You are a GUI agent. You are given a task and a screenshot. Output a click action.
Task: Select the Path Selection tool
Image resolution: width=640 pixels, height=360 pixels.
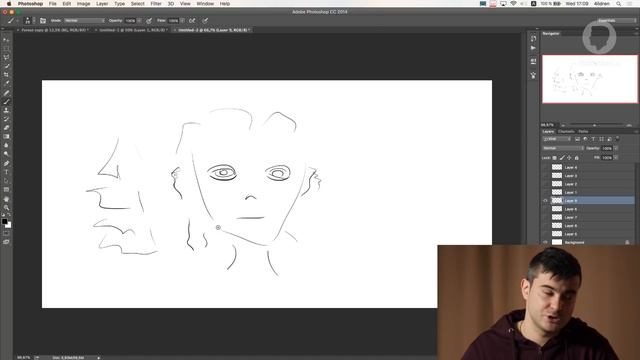[x=6, y=181]
